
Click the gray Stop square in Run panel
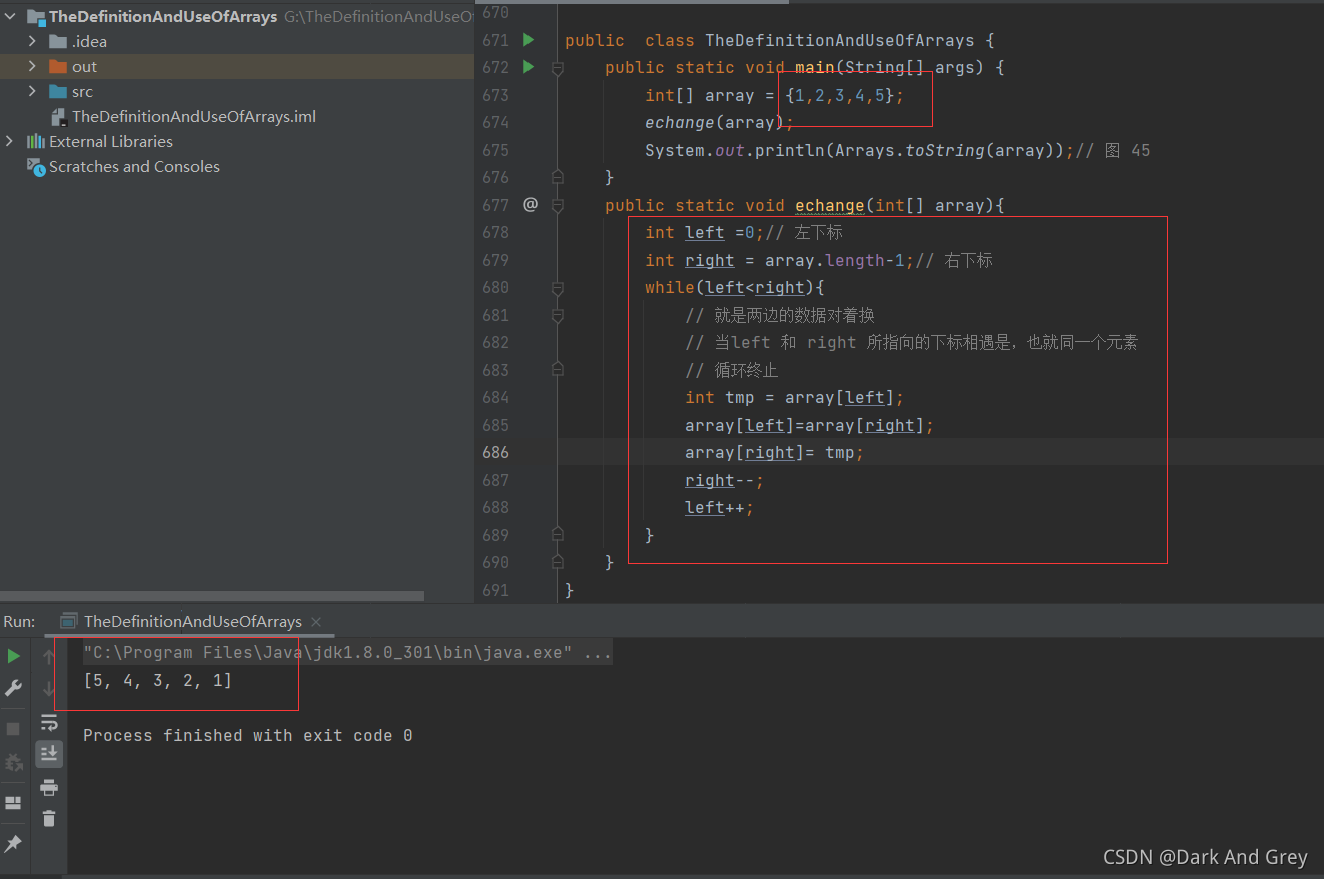pyautogui.click(x=14, y=729)
